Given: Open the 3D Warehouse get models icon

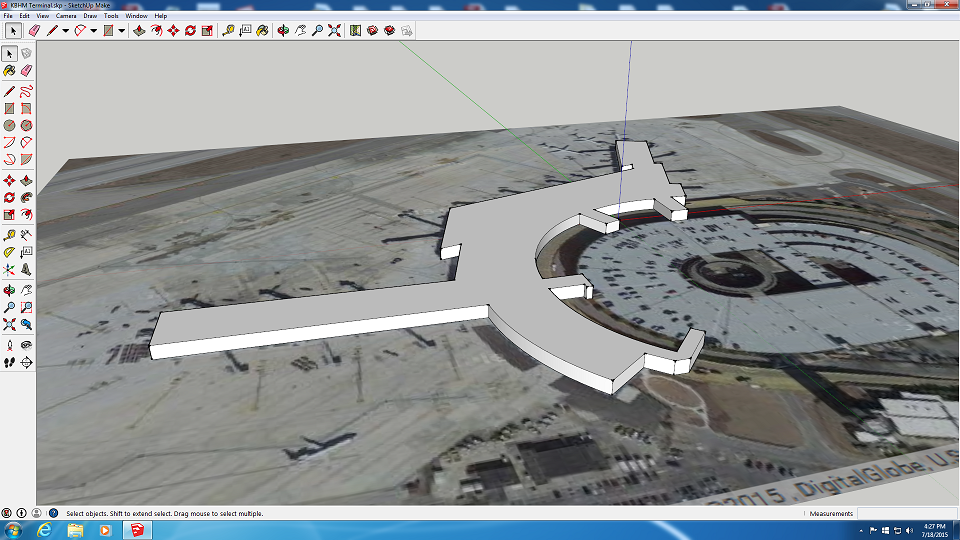Looking at the screenshot, I should coord(372,31).
